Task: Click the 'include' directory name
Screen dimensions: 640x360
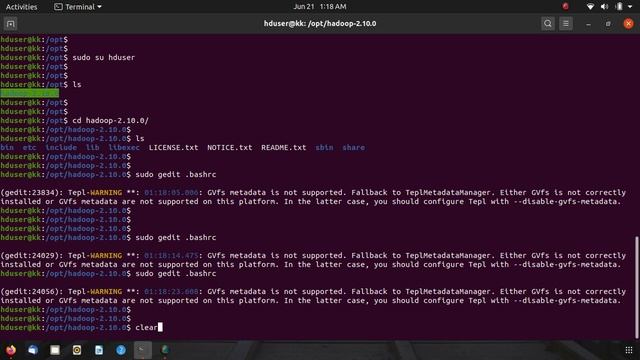Action: point(61,147)
